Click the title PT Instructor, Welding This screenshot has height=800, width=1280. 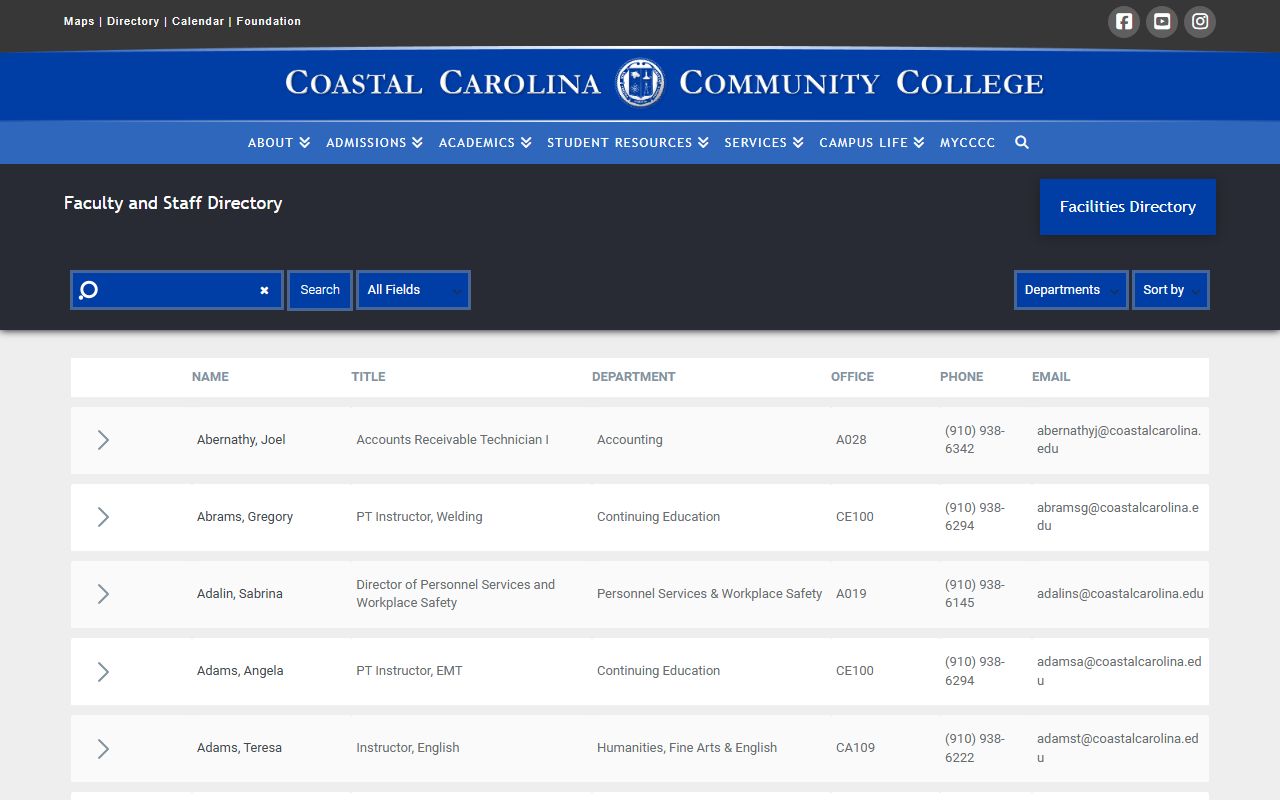[419, 517]
